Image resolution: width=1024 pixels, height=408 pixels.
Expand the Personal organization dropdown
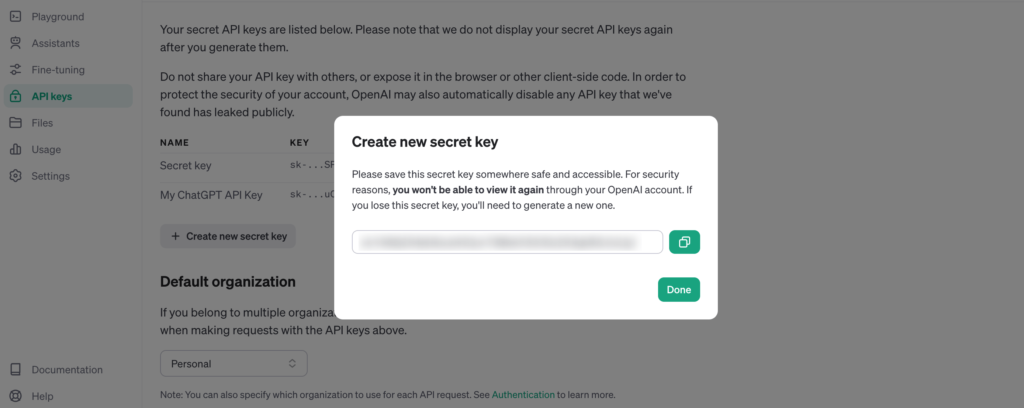233,364
